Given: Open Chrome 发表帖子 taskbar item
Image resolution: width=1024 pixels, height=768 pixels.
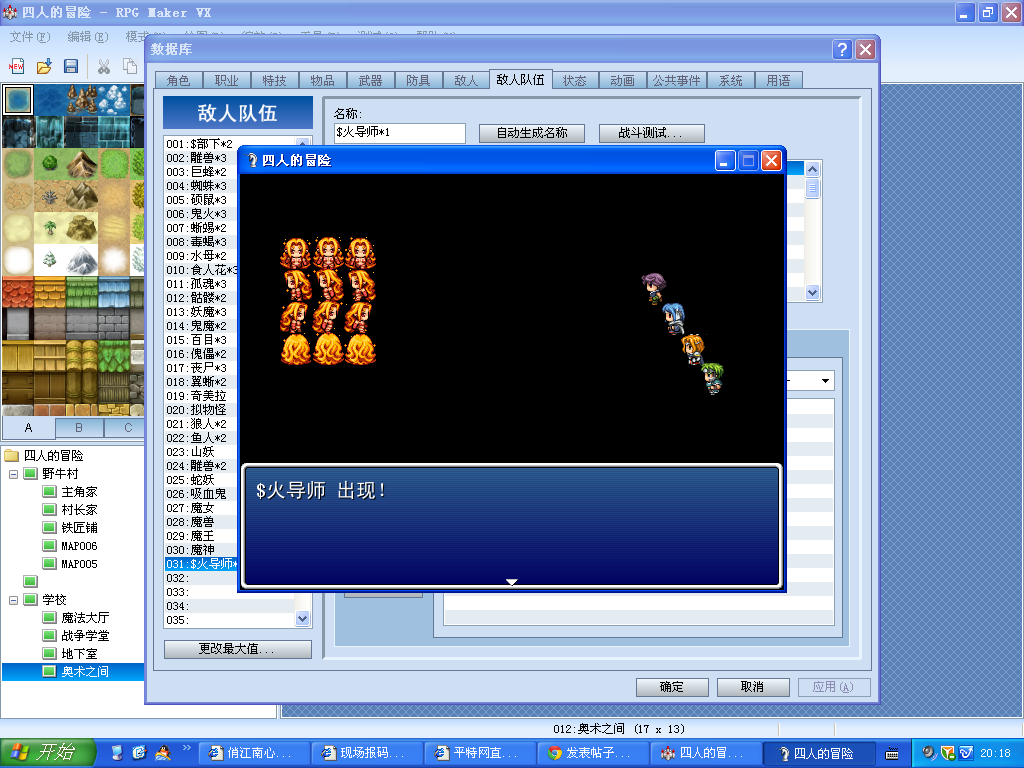Looking at the screenshot, I should [593, 753].
